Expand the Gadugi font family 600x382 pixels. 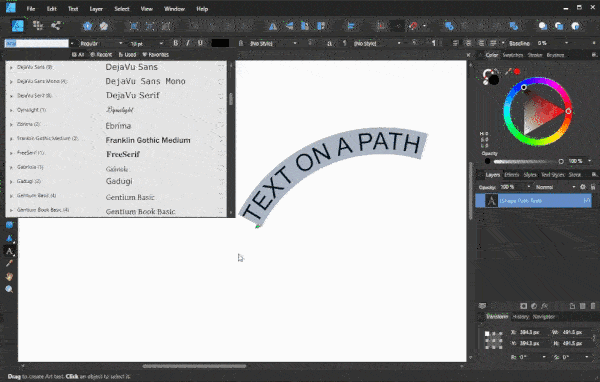coord(11,181)
